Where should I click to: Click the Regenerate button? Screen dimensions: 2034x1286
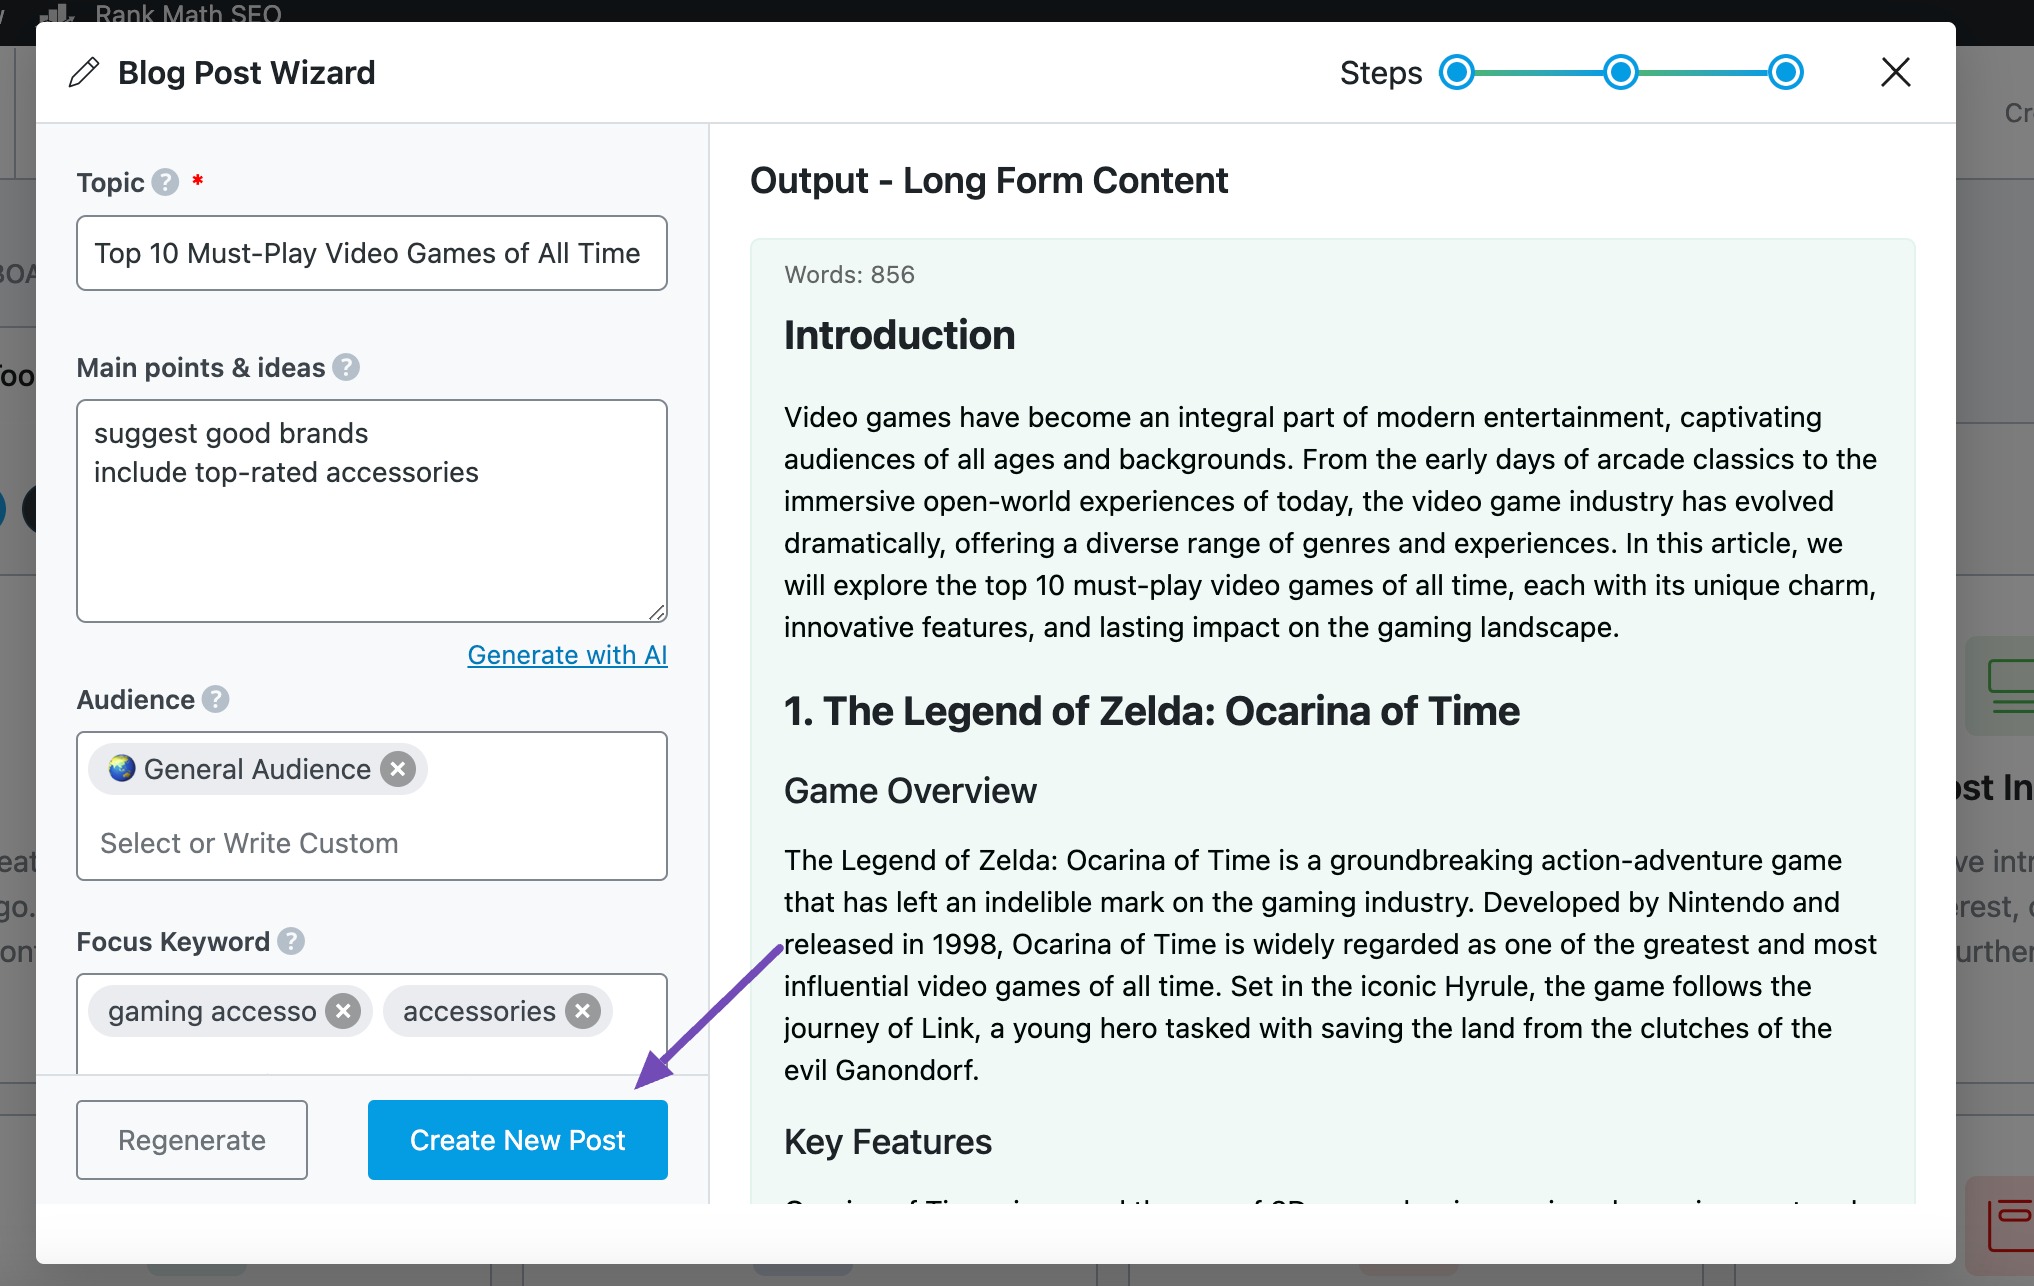pyautogui.click(x=191, y=1139)
